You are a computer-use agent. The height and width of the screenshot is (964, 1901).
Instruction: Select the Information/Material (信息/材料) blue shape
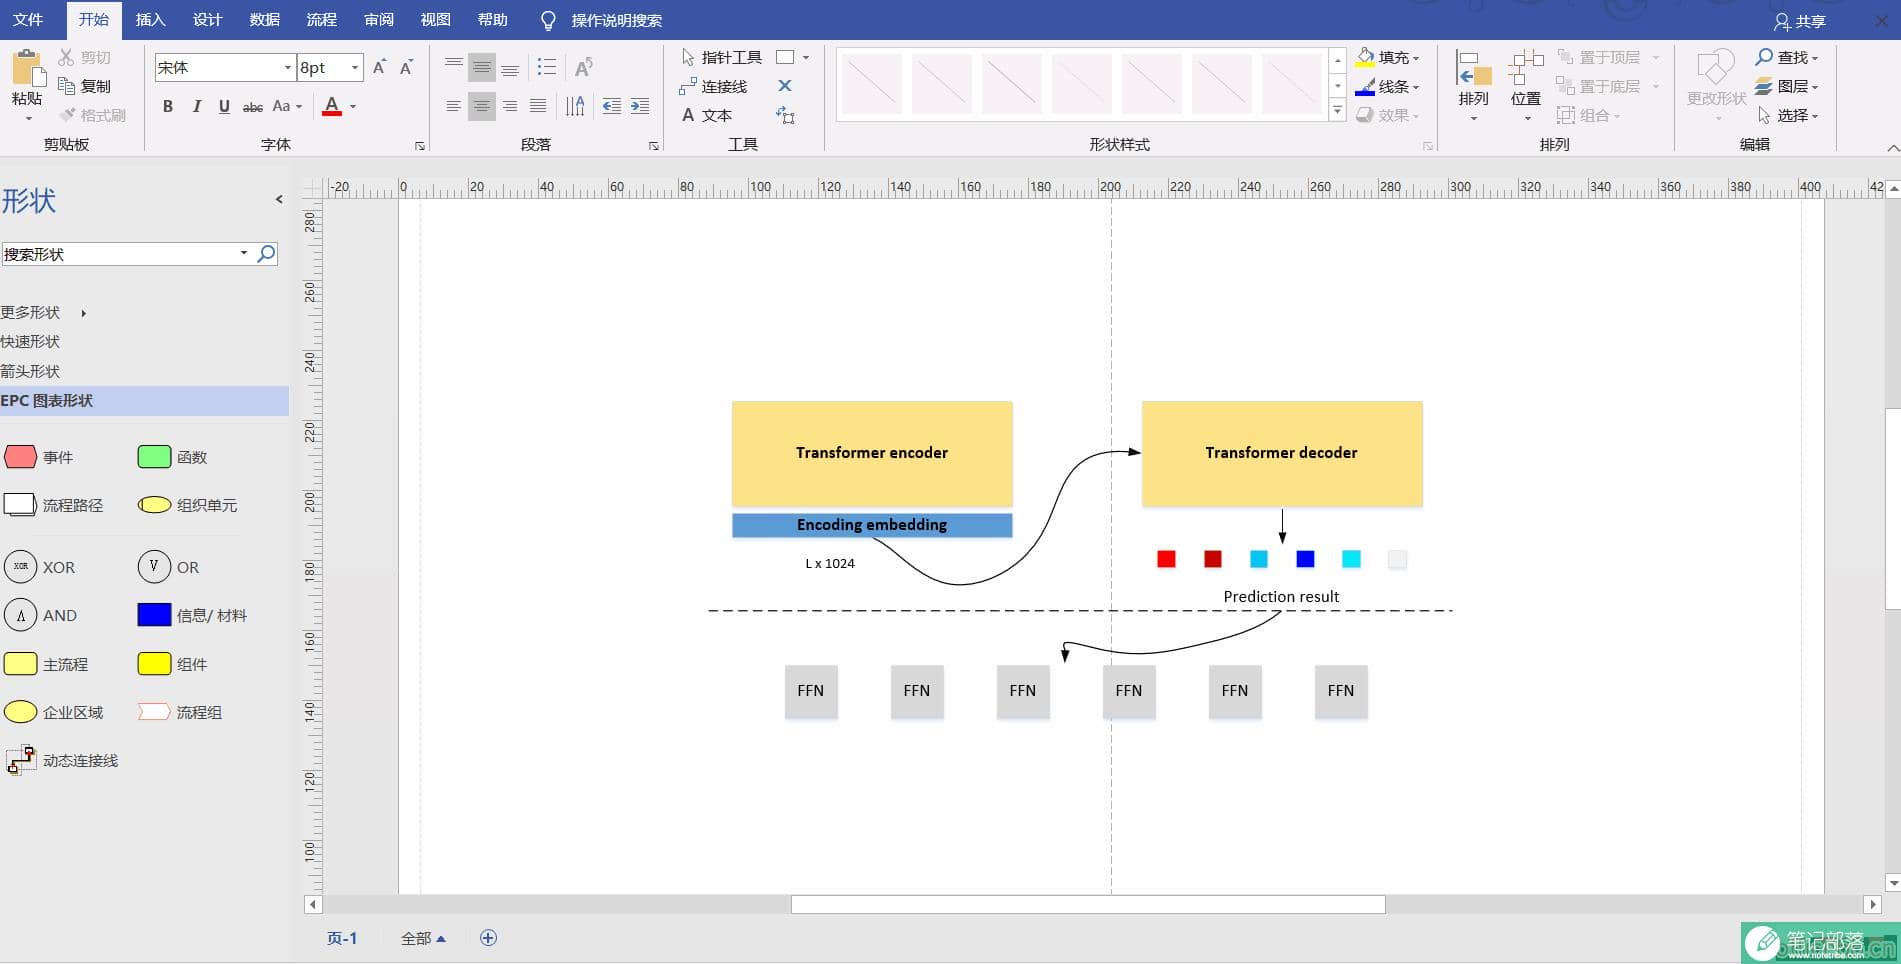pos(154,615)
